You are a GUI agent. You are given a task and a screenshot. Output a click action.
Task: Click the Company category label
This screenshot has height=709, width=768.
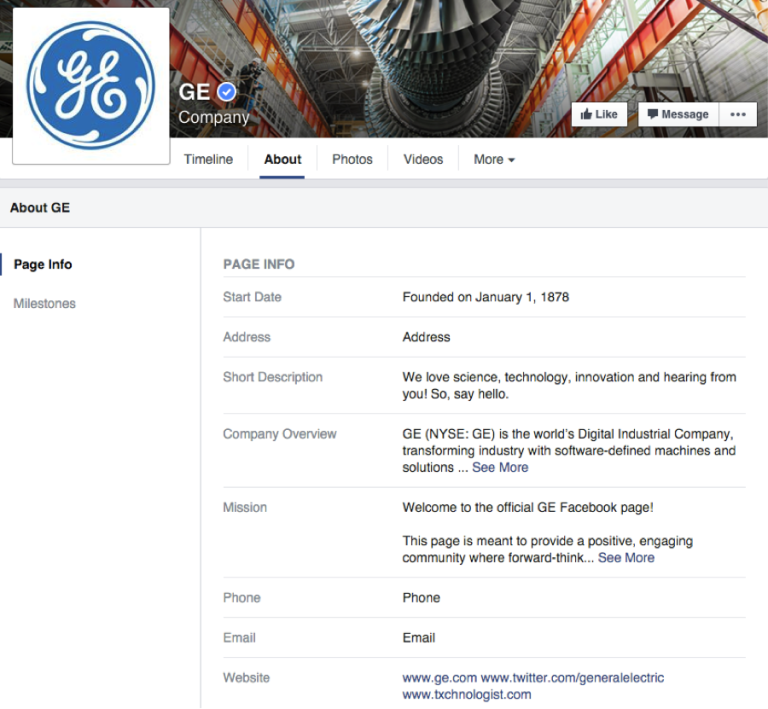[214, 118]
